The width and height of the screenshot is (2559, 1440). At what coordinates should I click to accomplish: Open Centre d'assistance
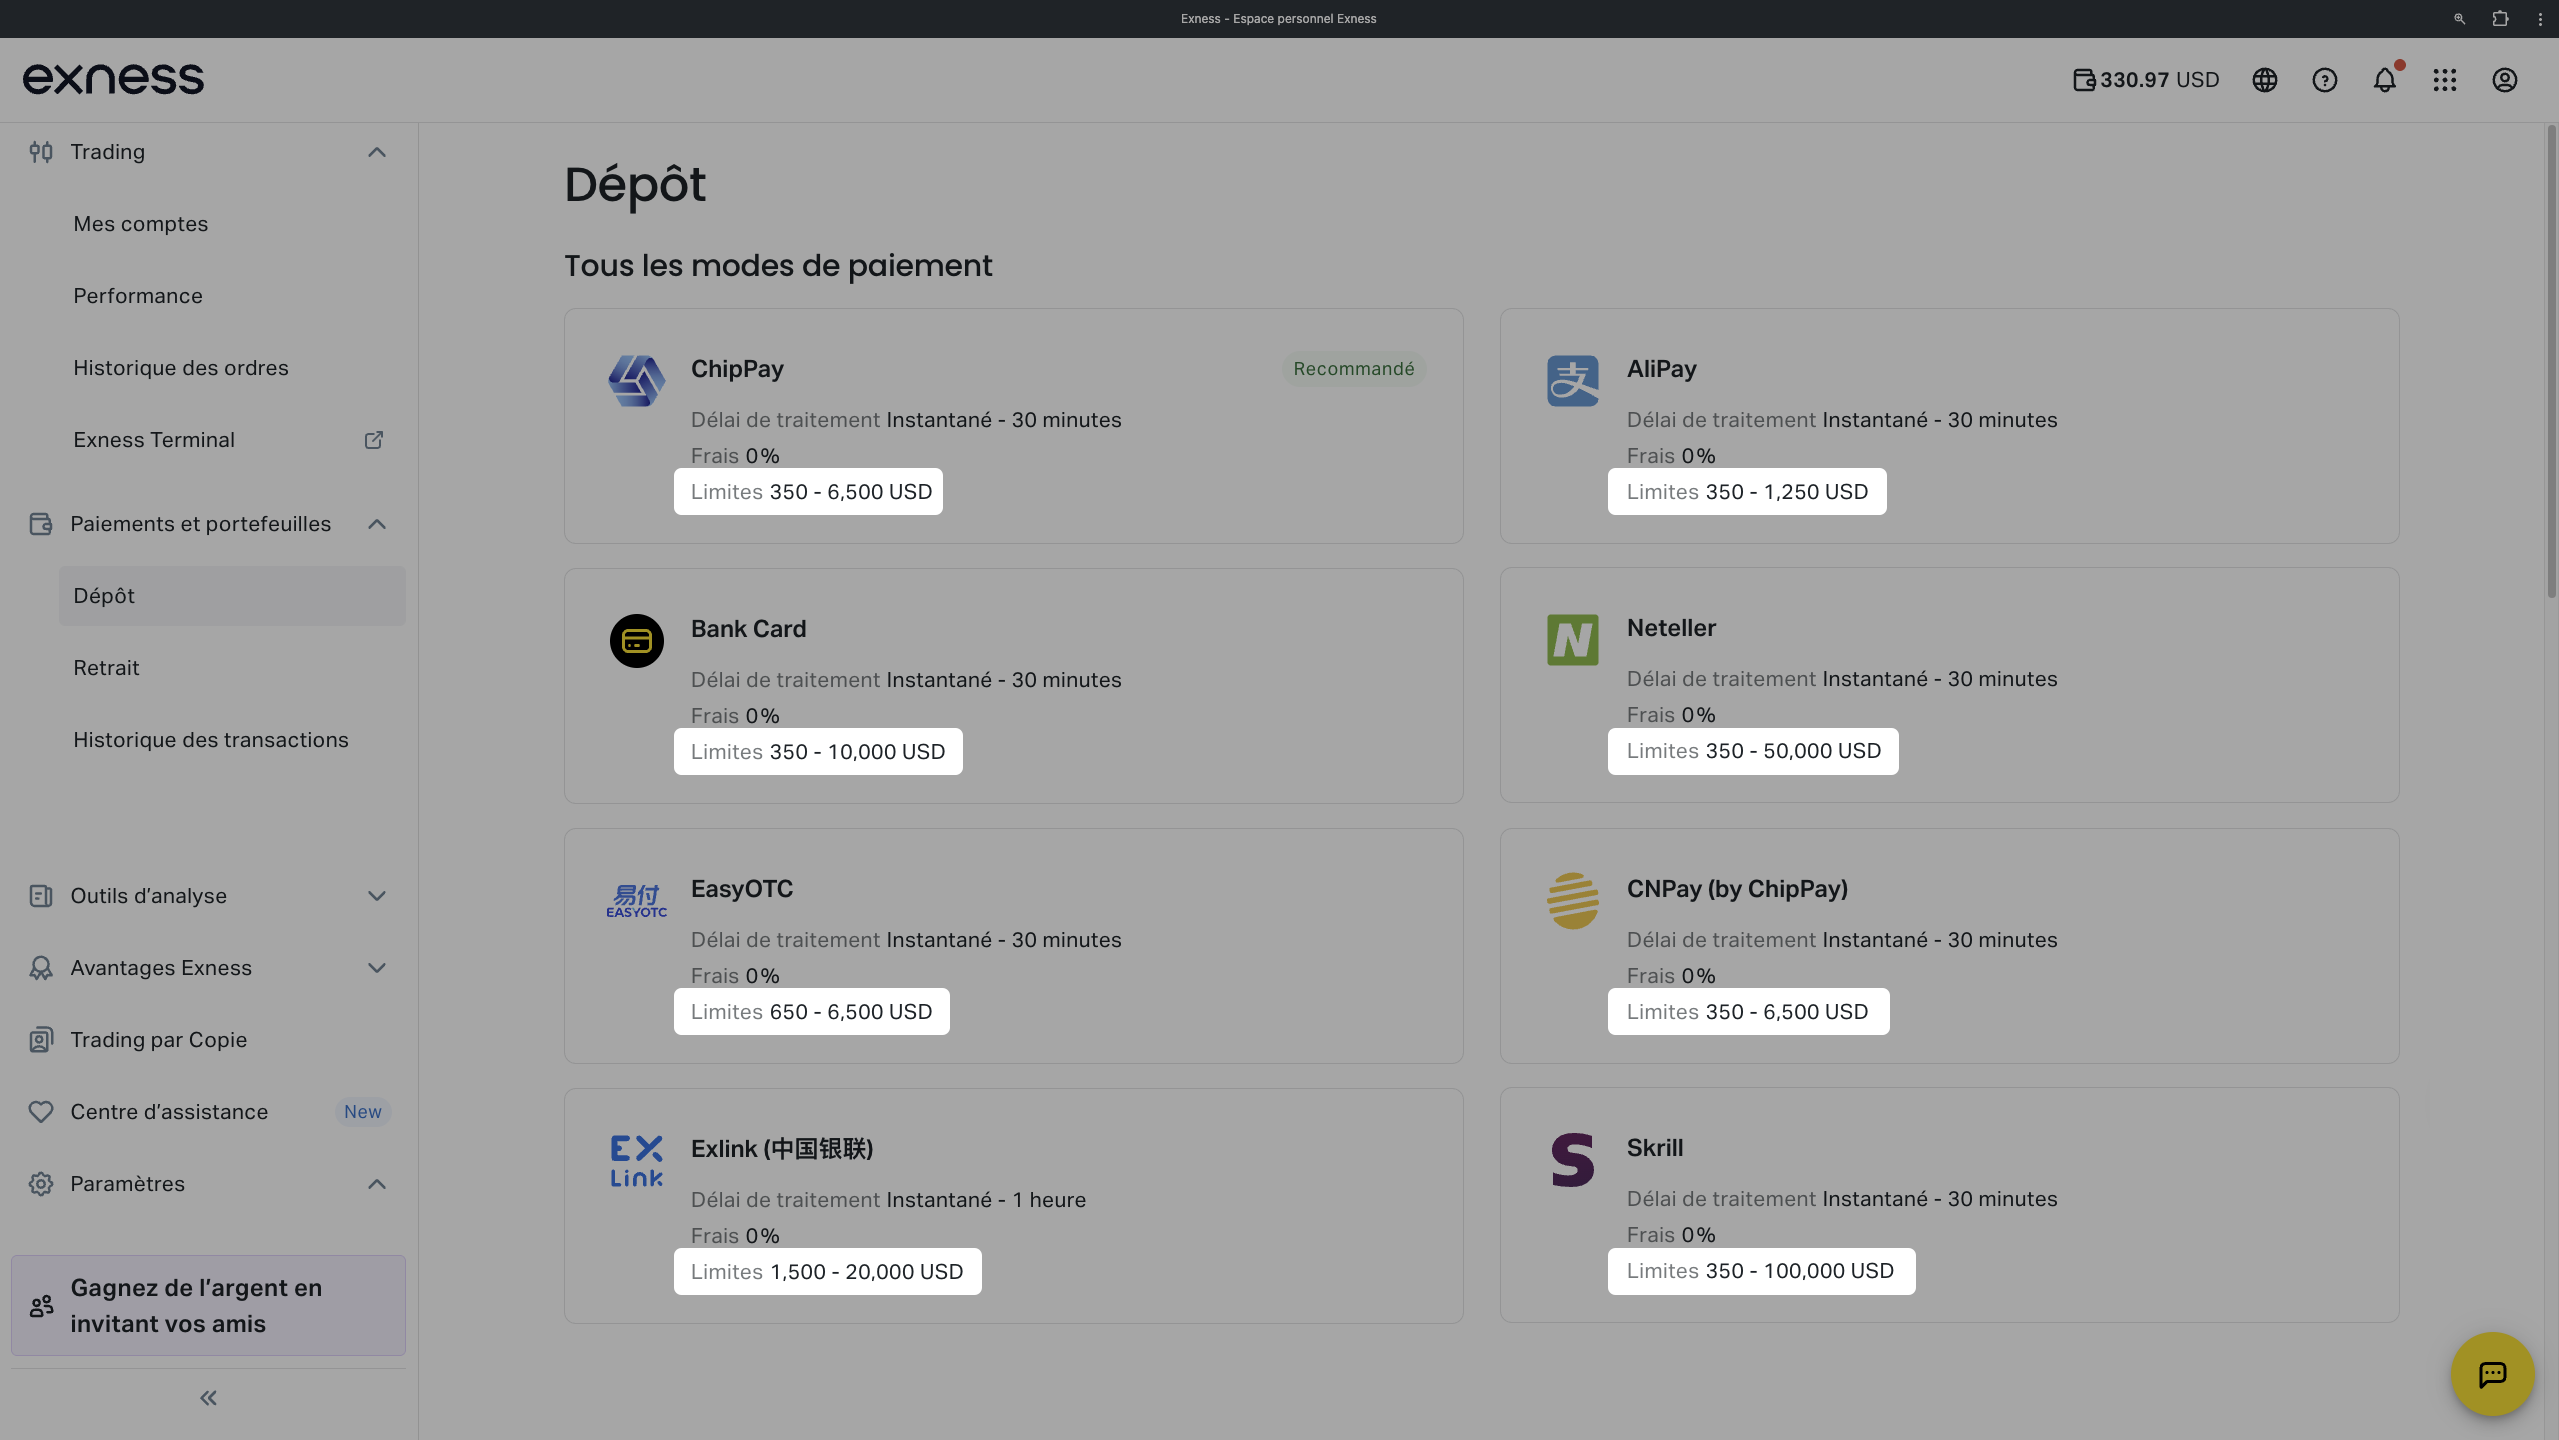169,1112
